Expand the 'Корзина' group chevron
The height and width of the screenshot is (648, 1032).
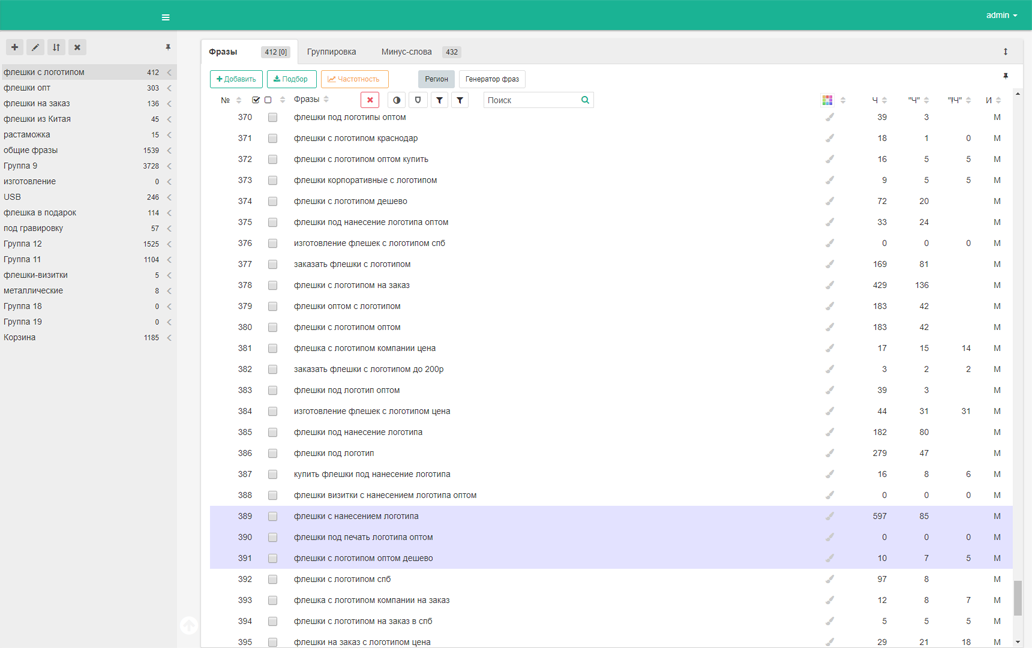tap(169, 338)
